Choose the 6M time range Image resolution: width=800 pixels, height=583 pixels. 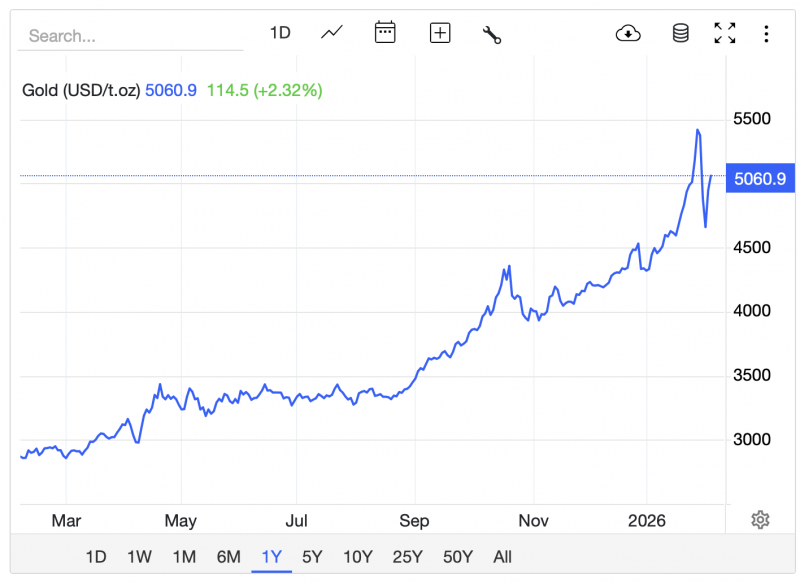(229, 557)
